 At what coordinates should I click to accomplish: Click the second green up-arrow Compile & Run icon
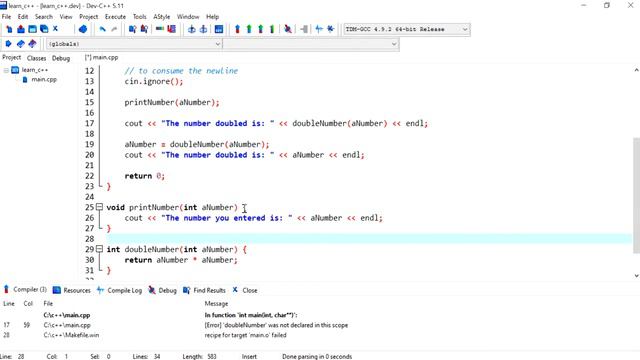pos(260,29)
